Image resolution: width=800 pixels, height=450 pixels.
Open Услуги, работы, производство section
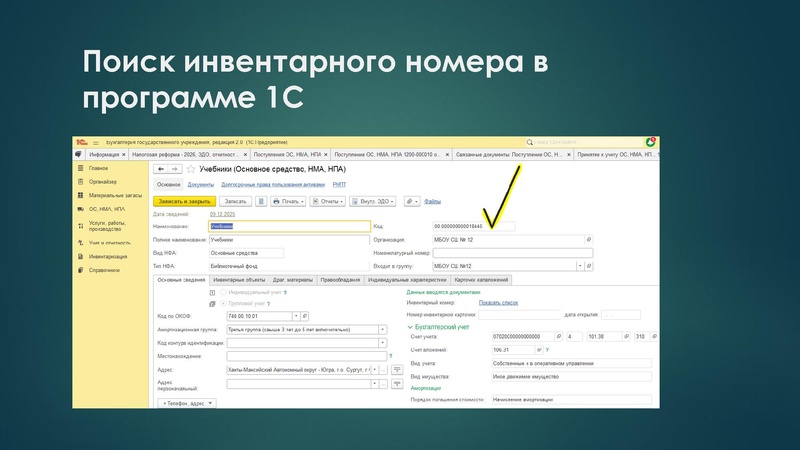[107, 226]
